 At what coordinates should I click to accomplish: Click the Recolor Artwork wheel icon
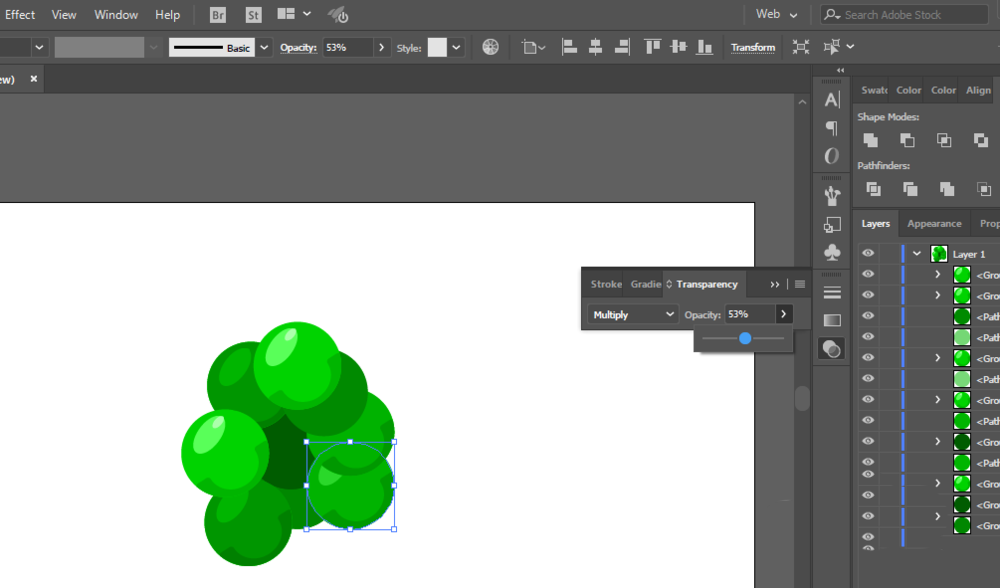click(490, 47)
